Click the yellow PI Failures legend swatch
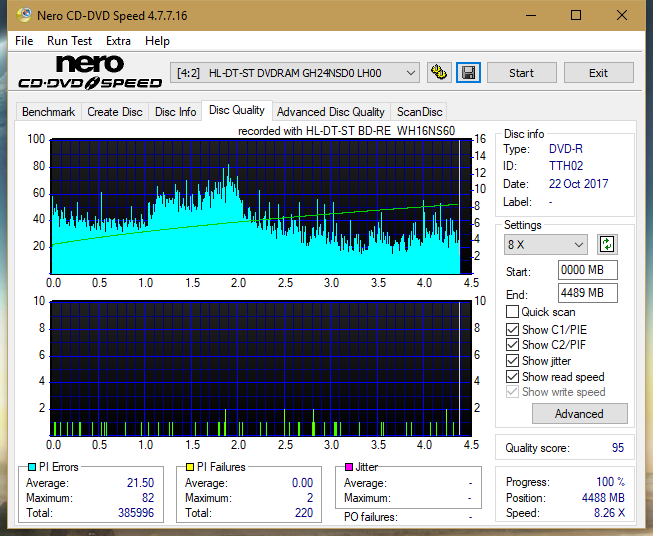This screenshot has width=653, height=536. click(190, 467)
